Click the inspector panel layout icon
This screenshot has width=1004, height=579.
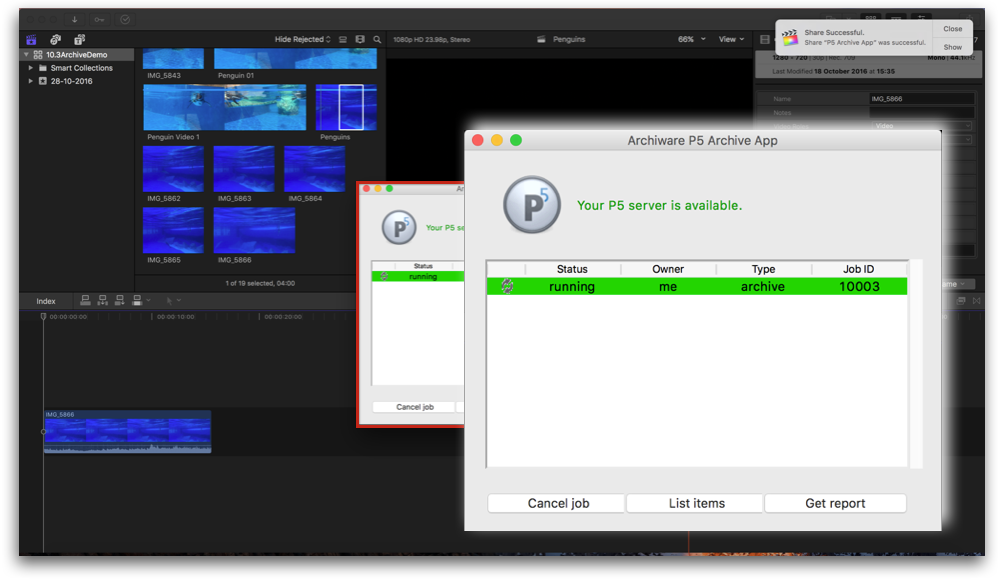click(x=765, y=40)
